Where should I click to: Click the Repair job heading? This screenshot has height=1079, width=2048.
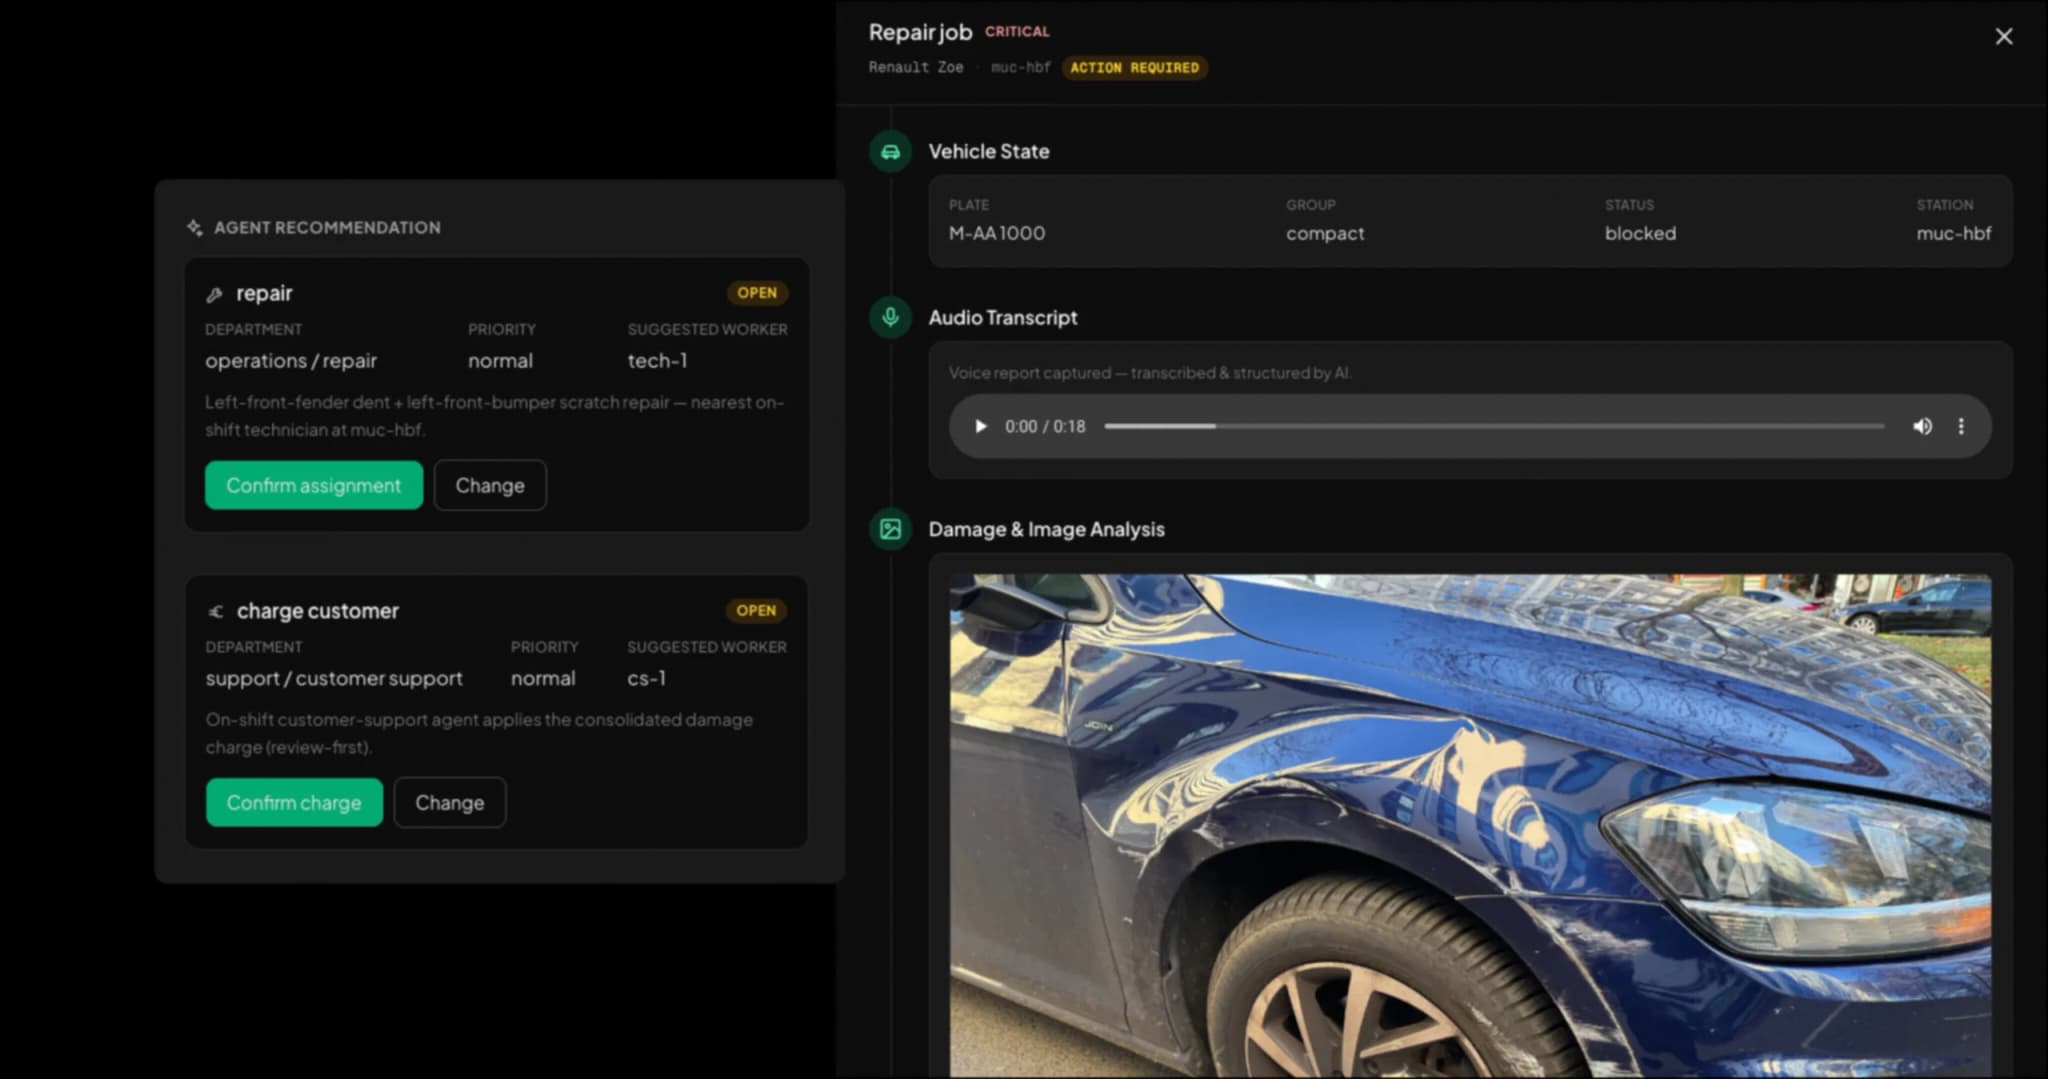point(920,32)
